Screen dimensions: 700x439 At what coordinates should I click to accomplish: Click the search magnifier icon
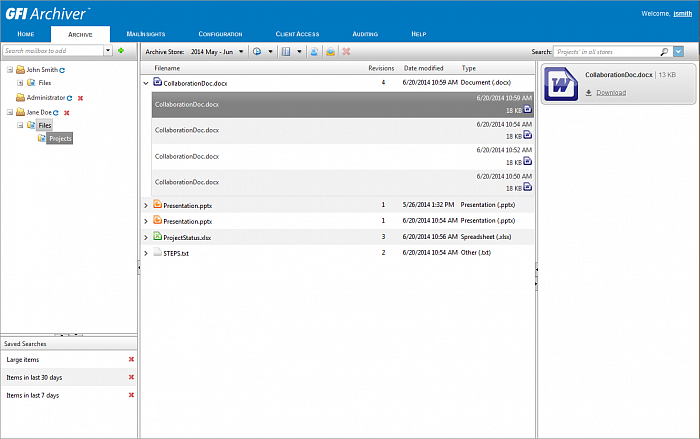click(665, 50)
